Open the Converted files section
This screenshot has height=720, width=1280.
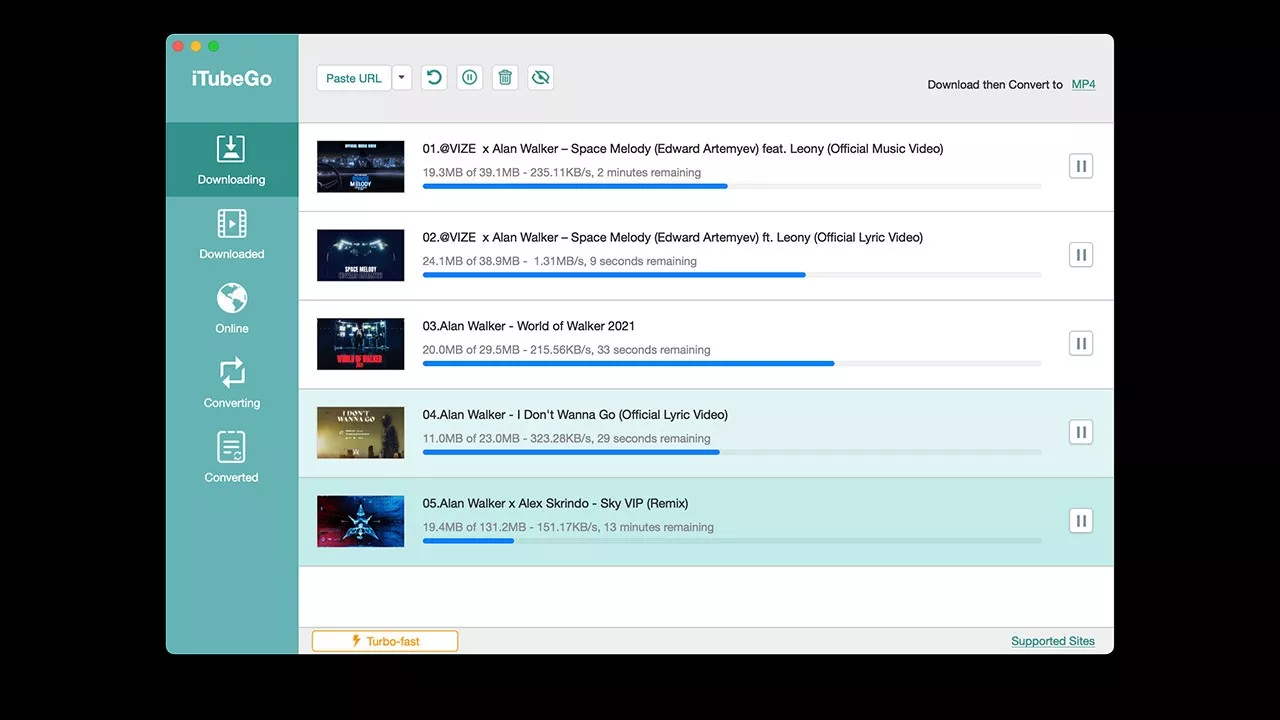coord(231,458)
